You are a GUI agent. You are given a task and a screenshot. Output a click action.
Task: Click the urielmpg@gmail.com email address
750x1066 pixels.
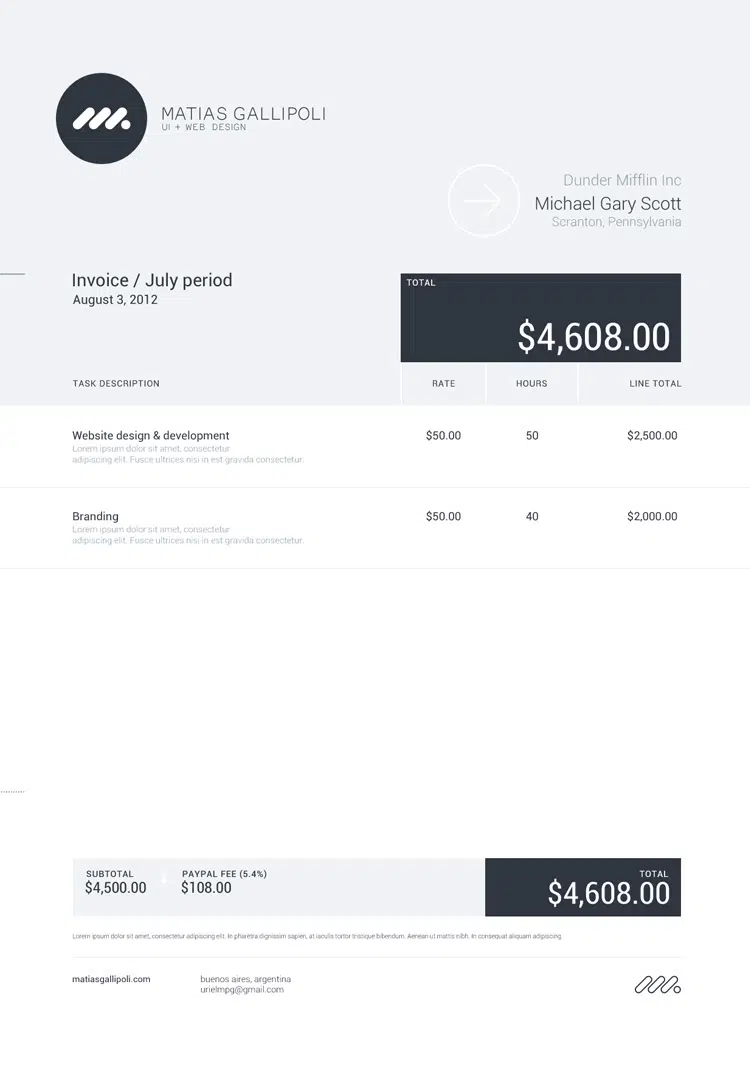coord(242,990)
